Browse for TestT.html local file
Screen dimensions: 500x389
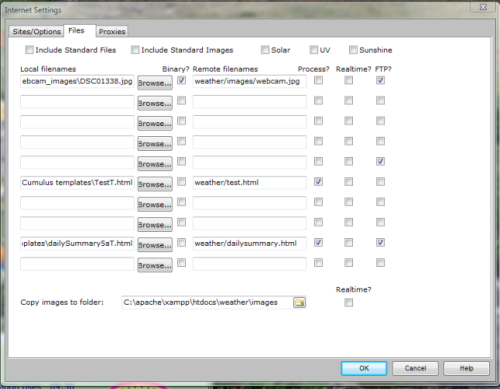(x=155, y=184)
